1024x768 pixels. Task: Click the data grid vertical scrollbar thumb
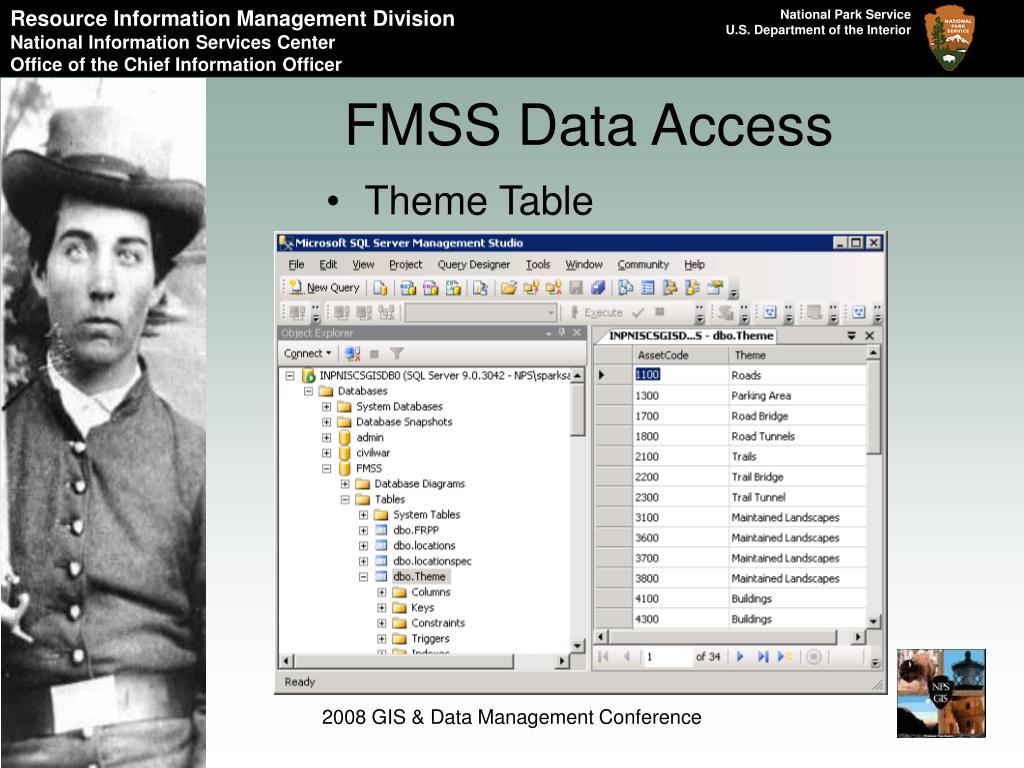click(x=873, y=407)
